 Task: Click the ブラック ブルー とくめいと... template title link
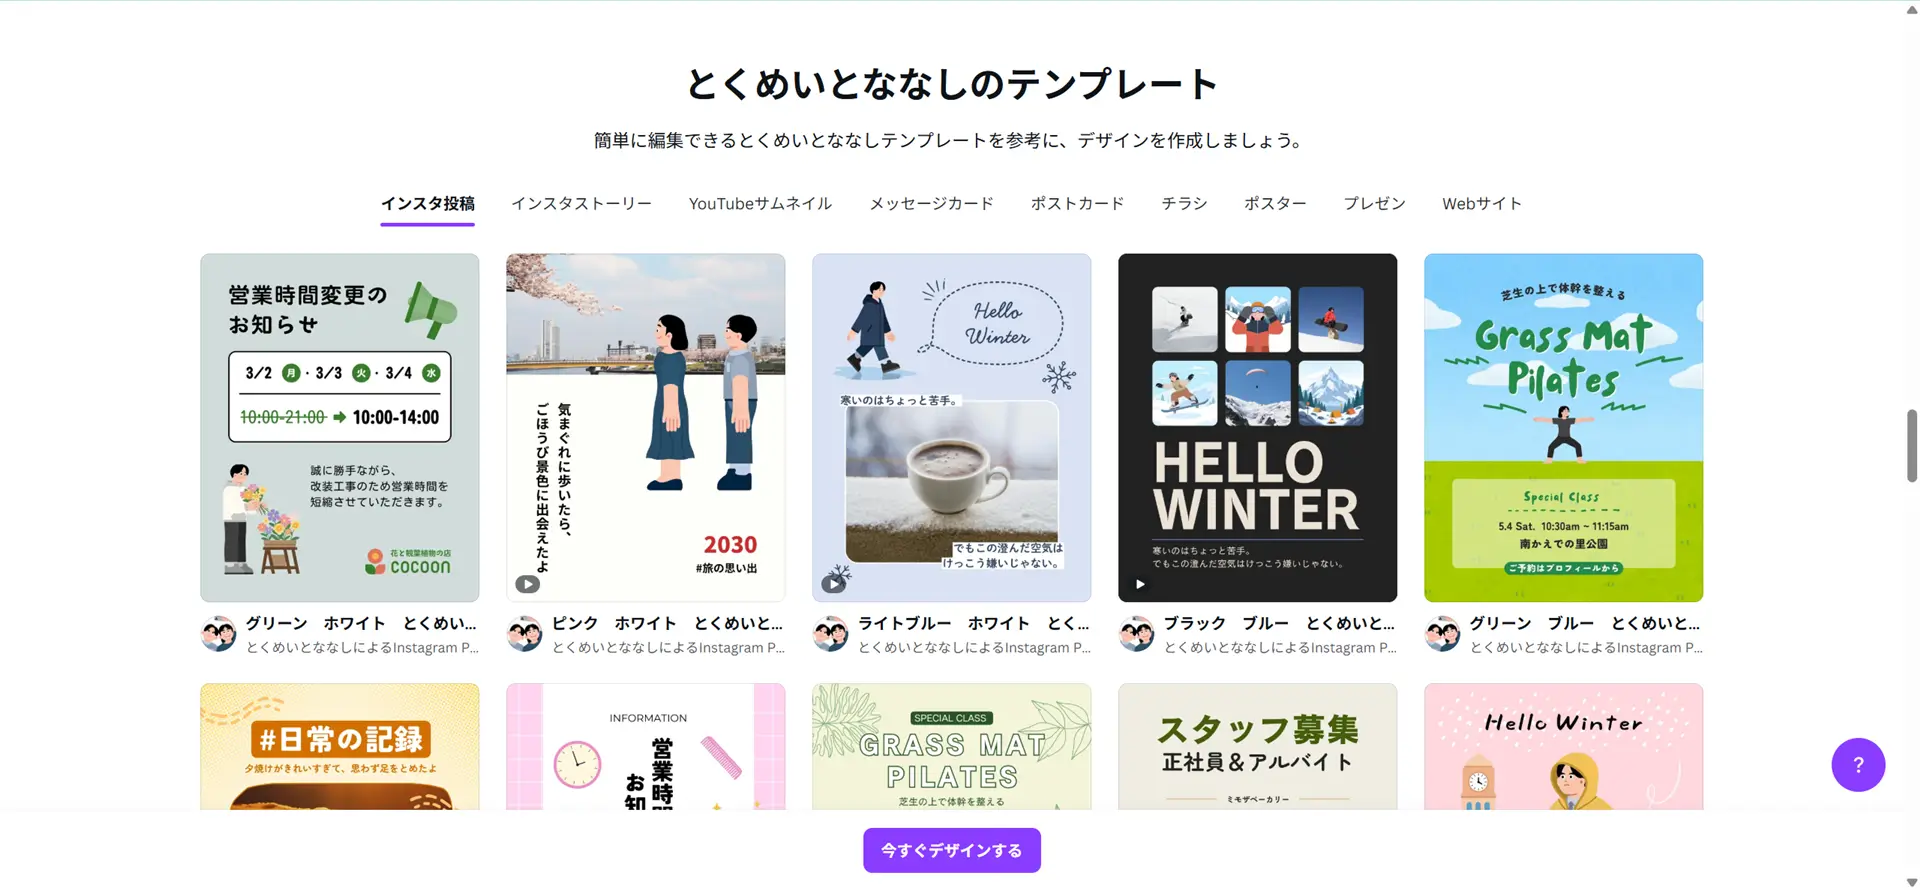[x=1279, y=623]
